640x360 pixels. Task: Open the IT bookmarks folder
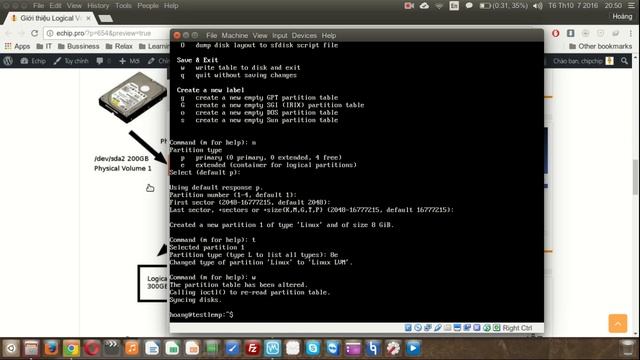[44, 47]
